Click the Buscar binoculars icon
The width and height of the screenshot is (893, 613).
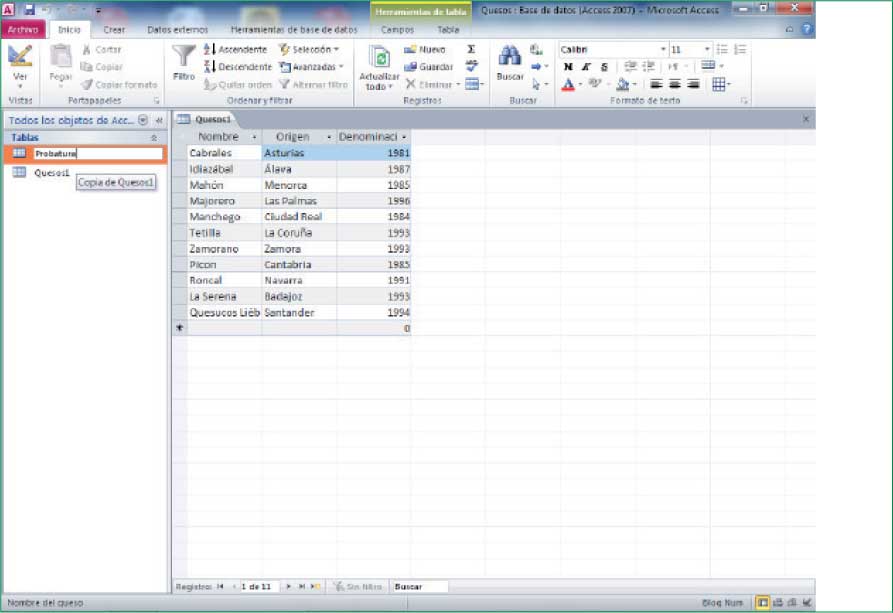509,57
